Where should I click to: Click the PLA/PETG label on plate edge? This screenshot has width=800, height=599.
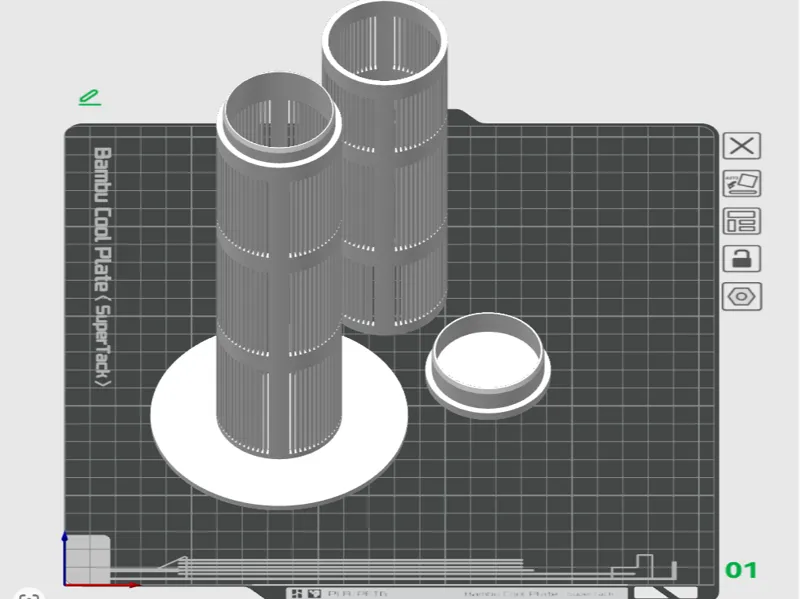[x=357, y=594]
